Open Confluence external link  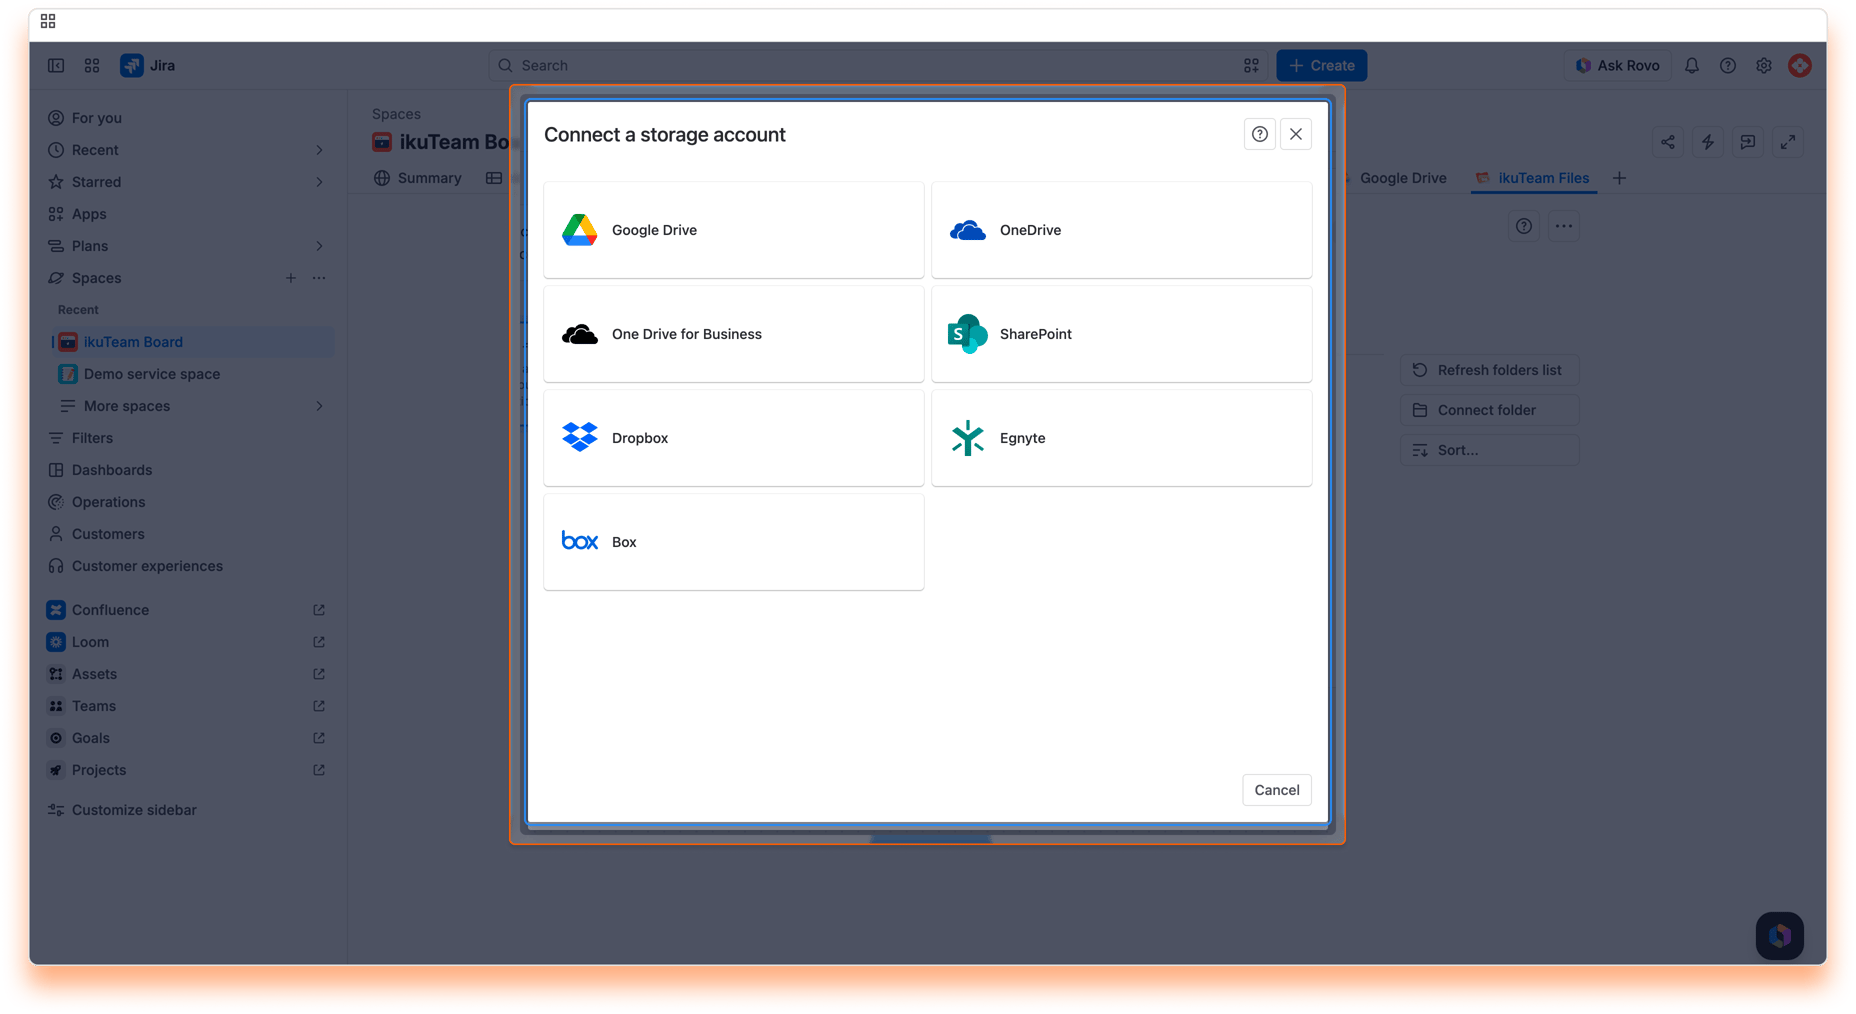click(319, 610)
